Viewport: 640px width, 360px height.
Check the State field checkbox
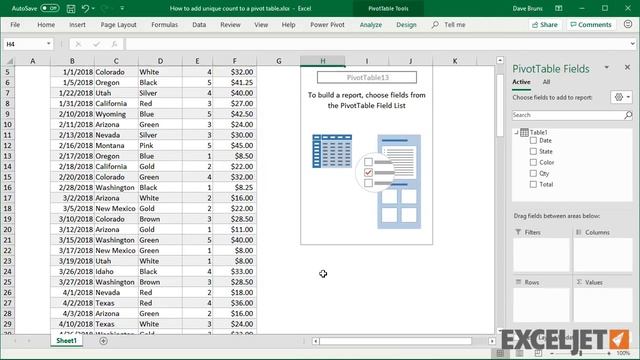[533, 151]
